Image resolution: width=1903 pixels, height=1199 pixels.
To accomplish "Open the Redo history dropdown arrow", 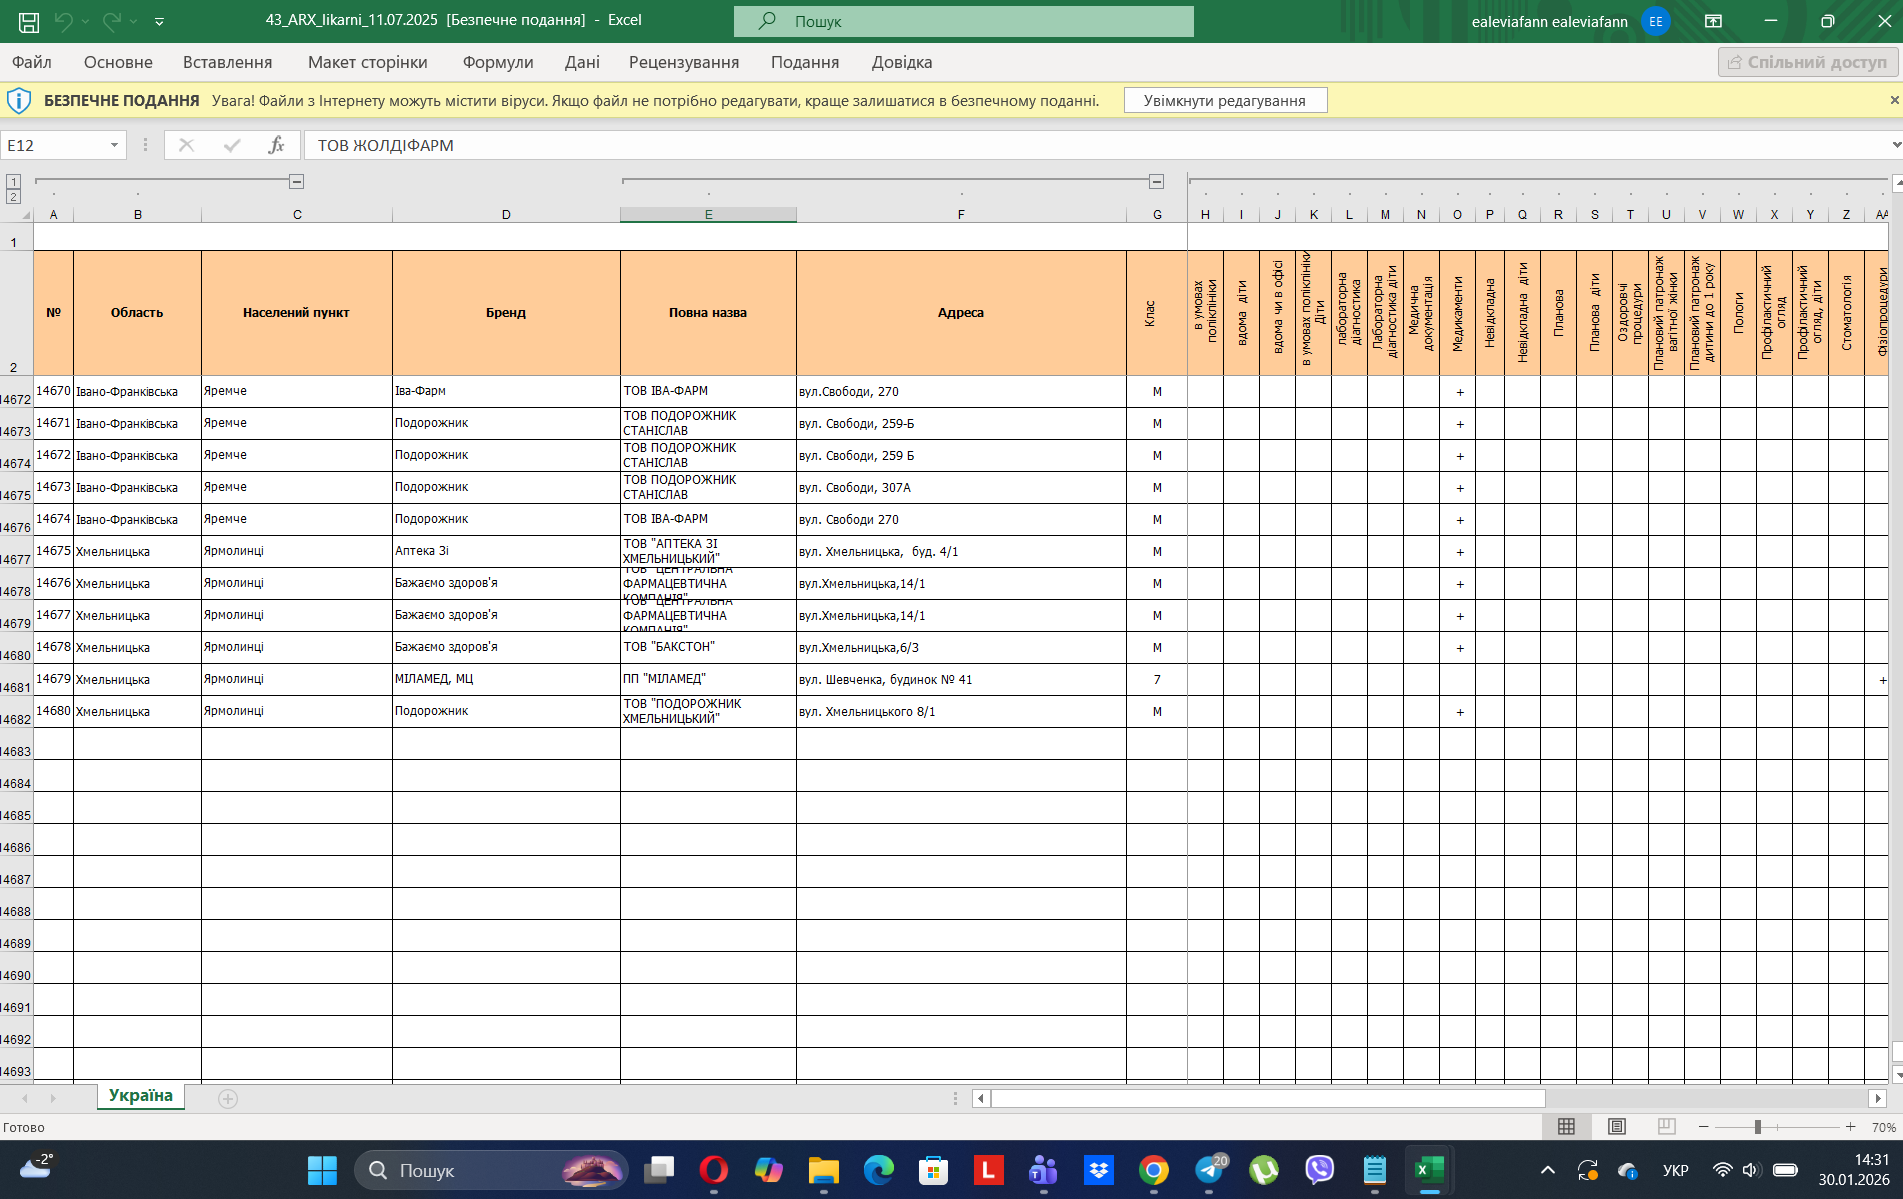I will click(134, 21).
